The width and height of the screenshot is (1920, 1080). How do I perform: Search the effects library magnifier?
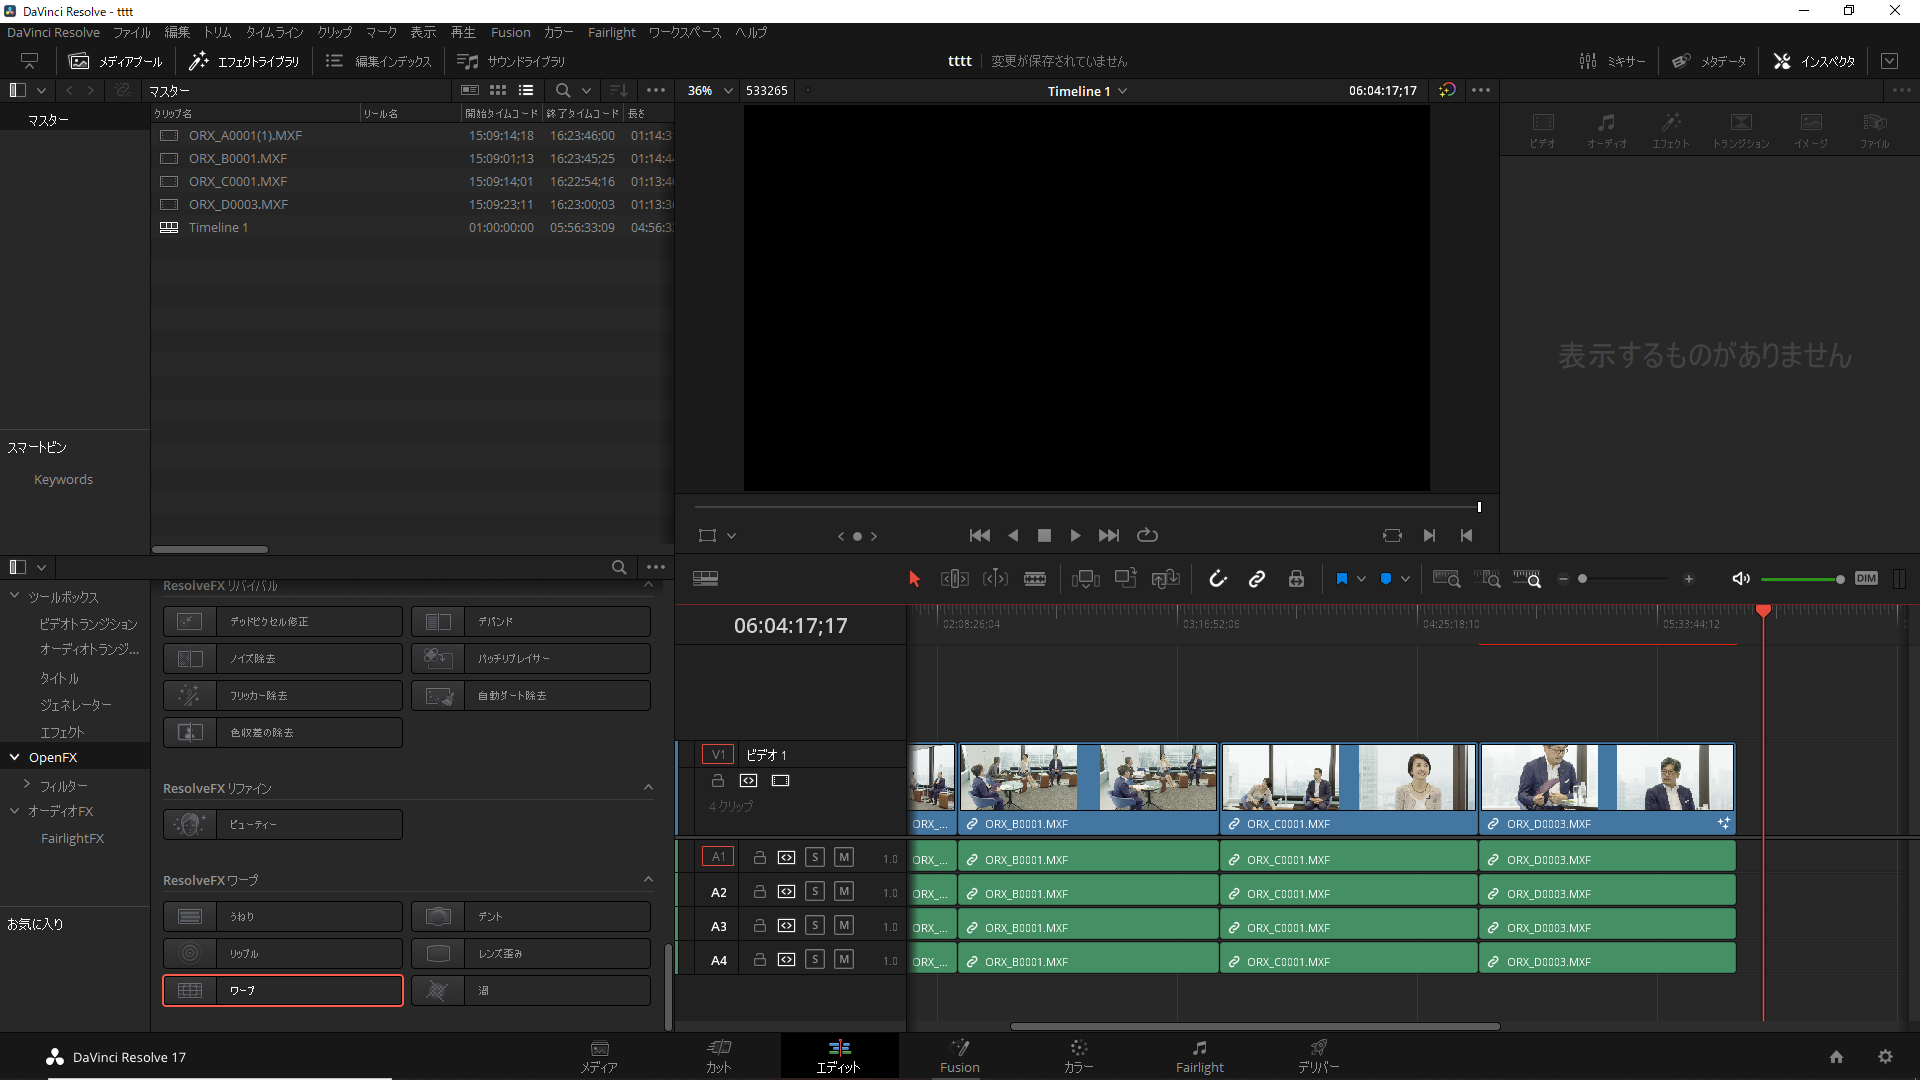pyautogui.click(x=620, y=567)
